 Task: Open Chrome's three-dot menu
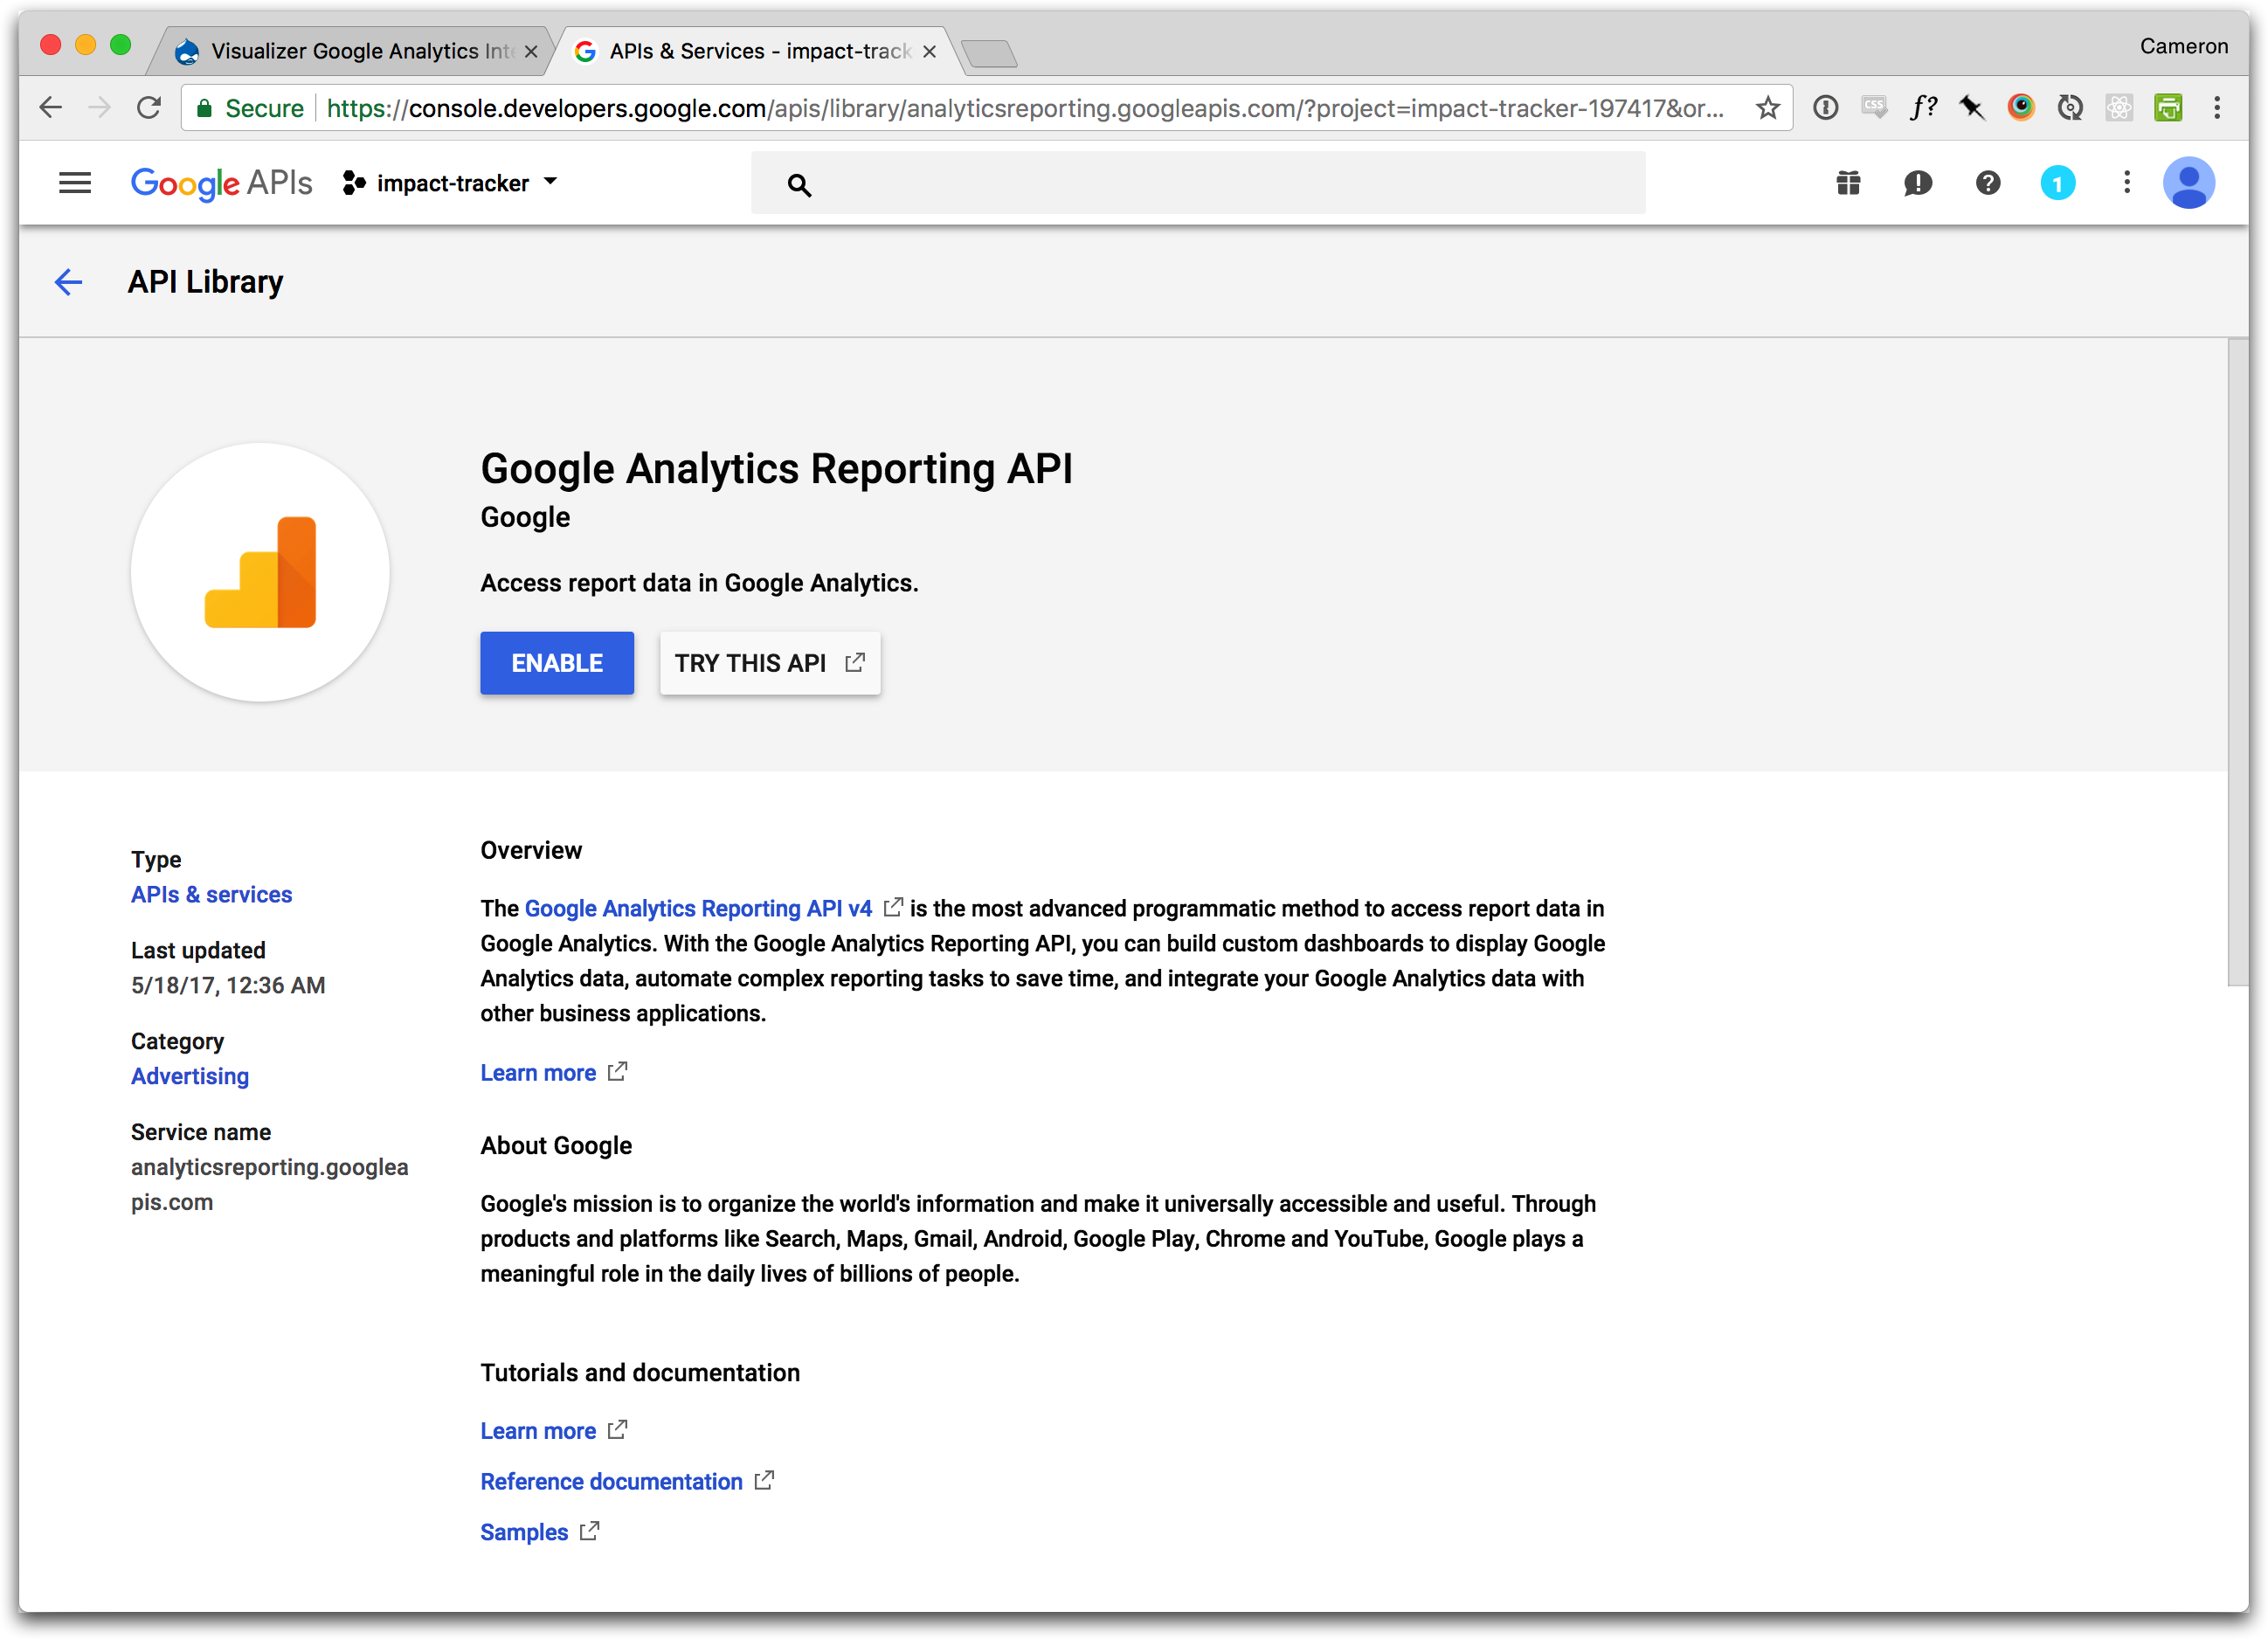pyautogui.click(x=2217, y=108)
